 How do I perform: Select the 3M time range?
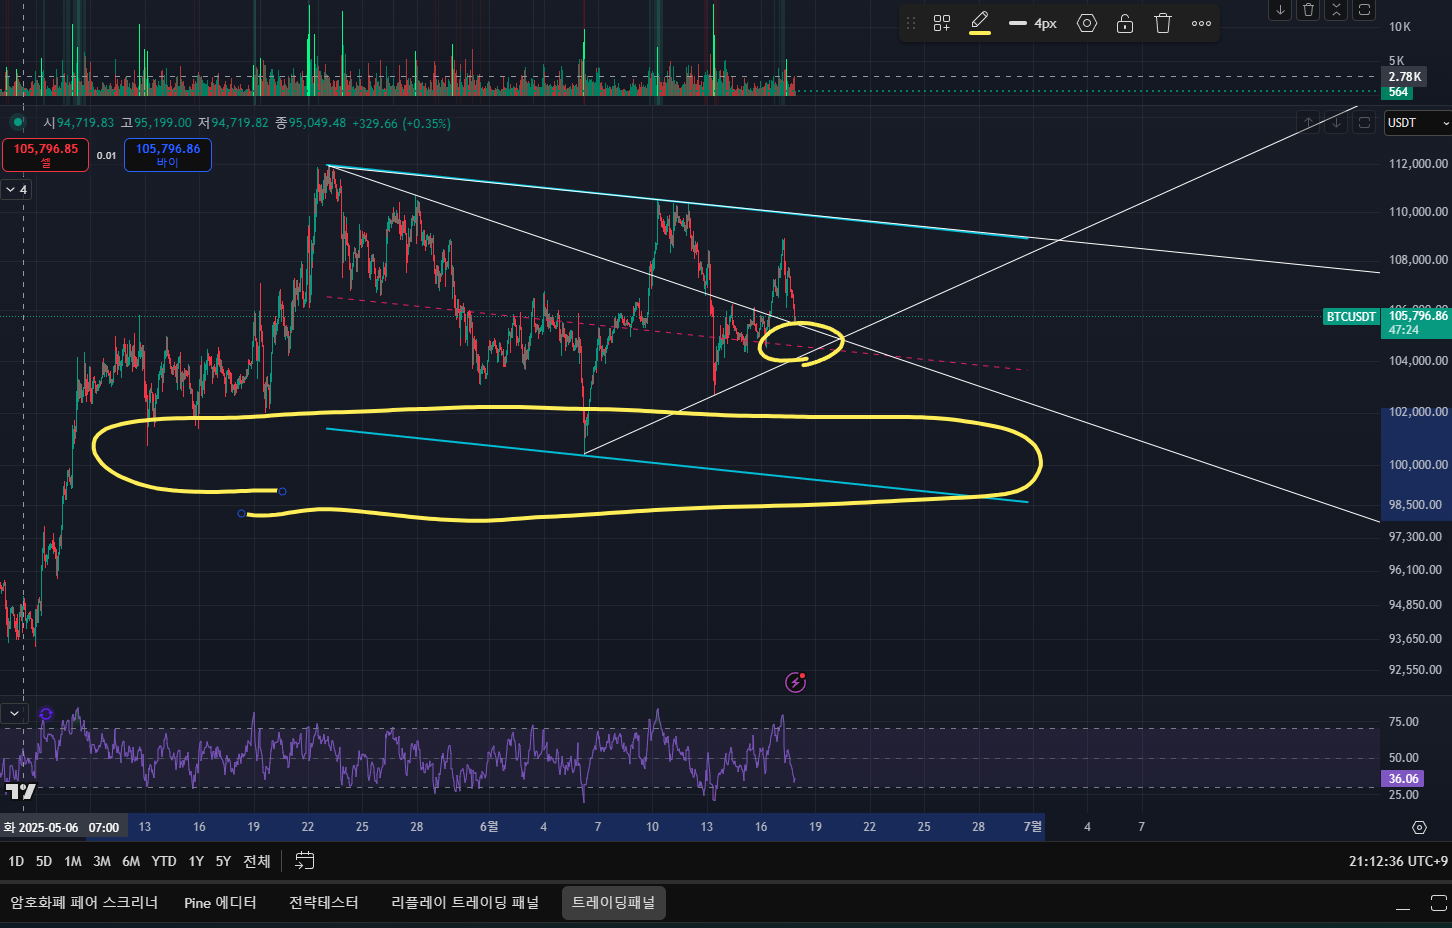tap(102, 861)
